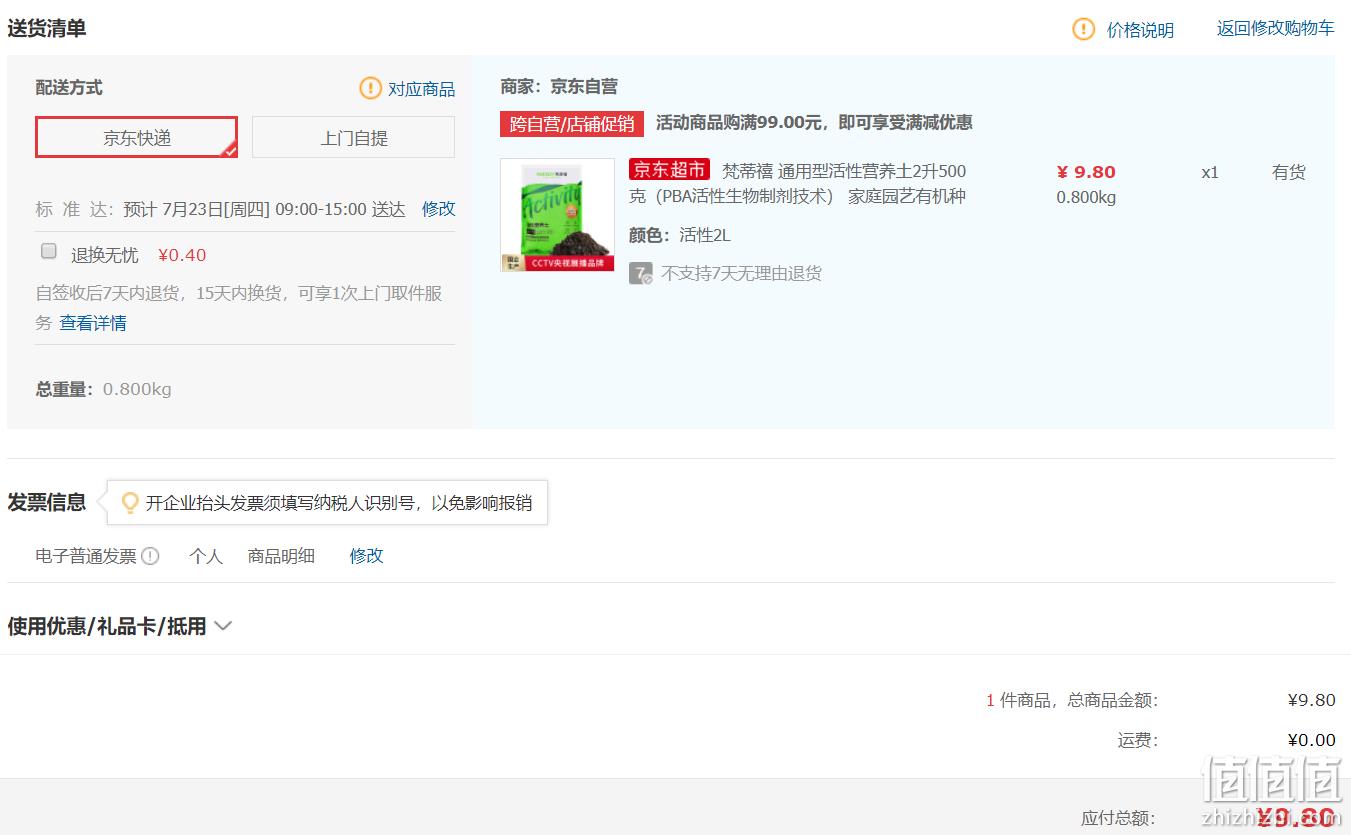Click the lightbulb tip icon in invoice tooltip
This screenshot has width=1351, height=835.
coord(129,502)
